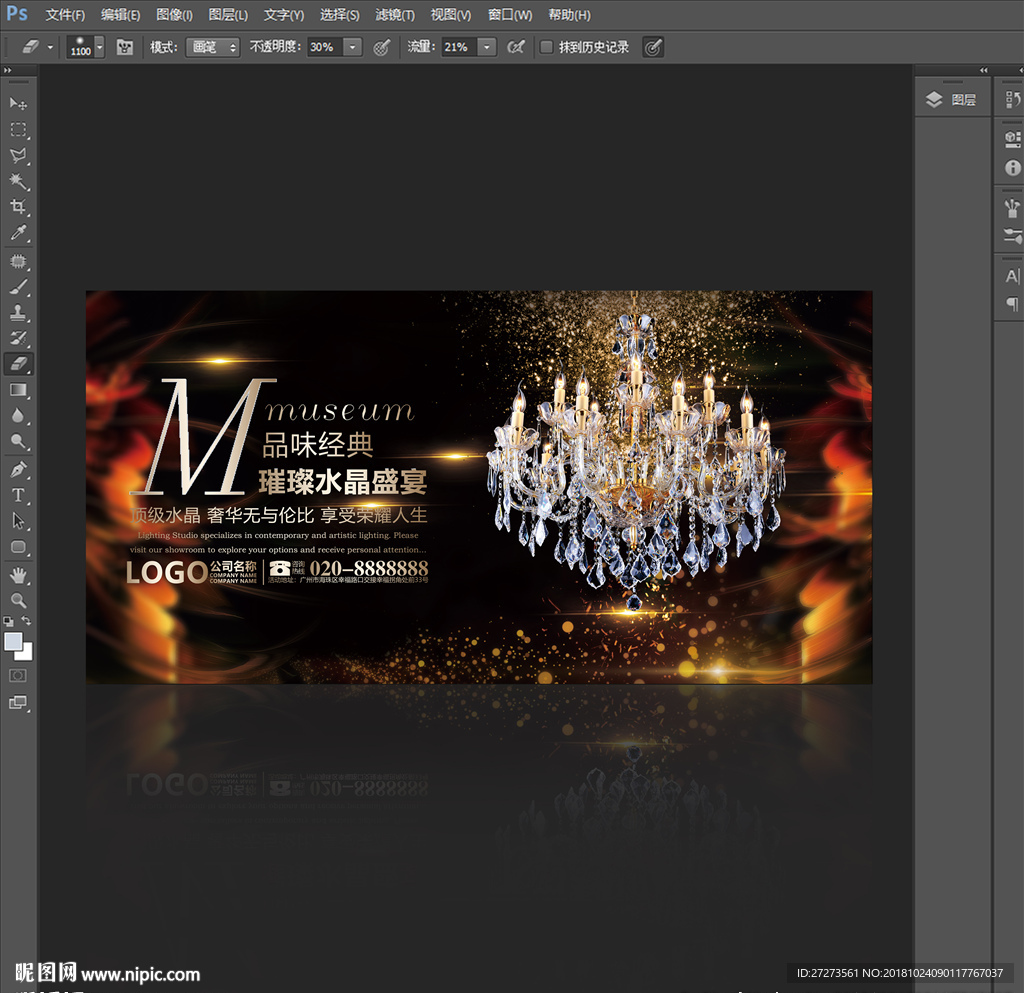The height and width of the screenshot is (993, 1024).
Task: Toggle airbrush build-up next to flow
Action: click(x=516, y=47)
